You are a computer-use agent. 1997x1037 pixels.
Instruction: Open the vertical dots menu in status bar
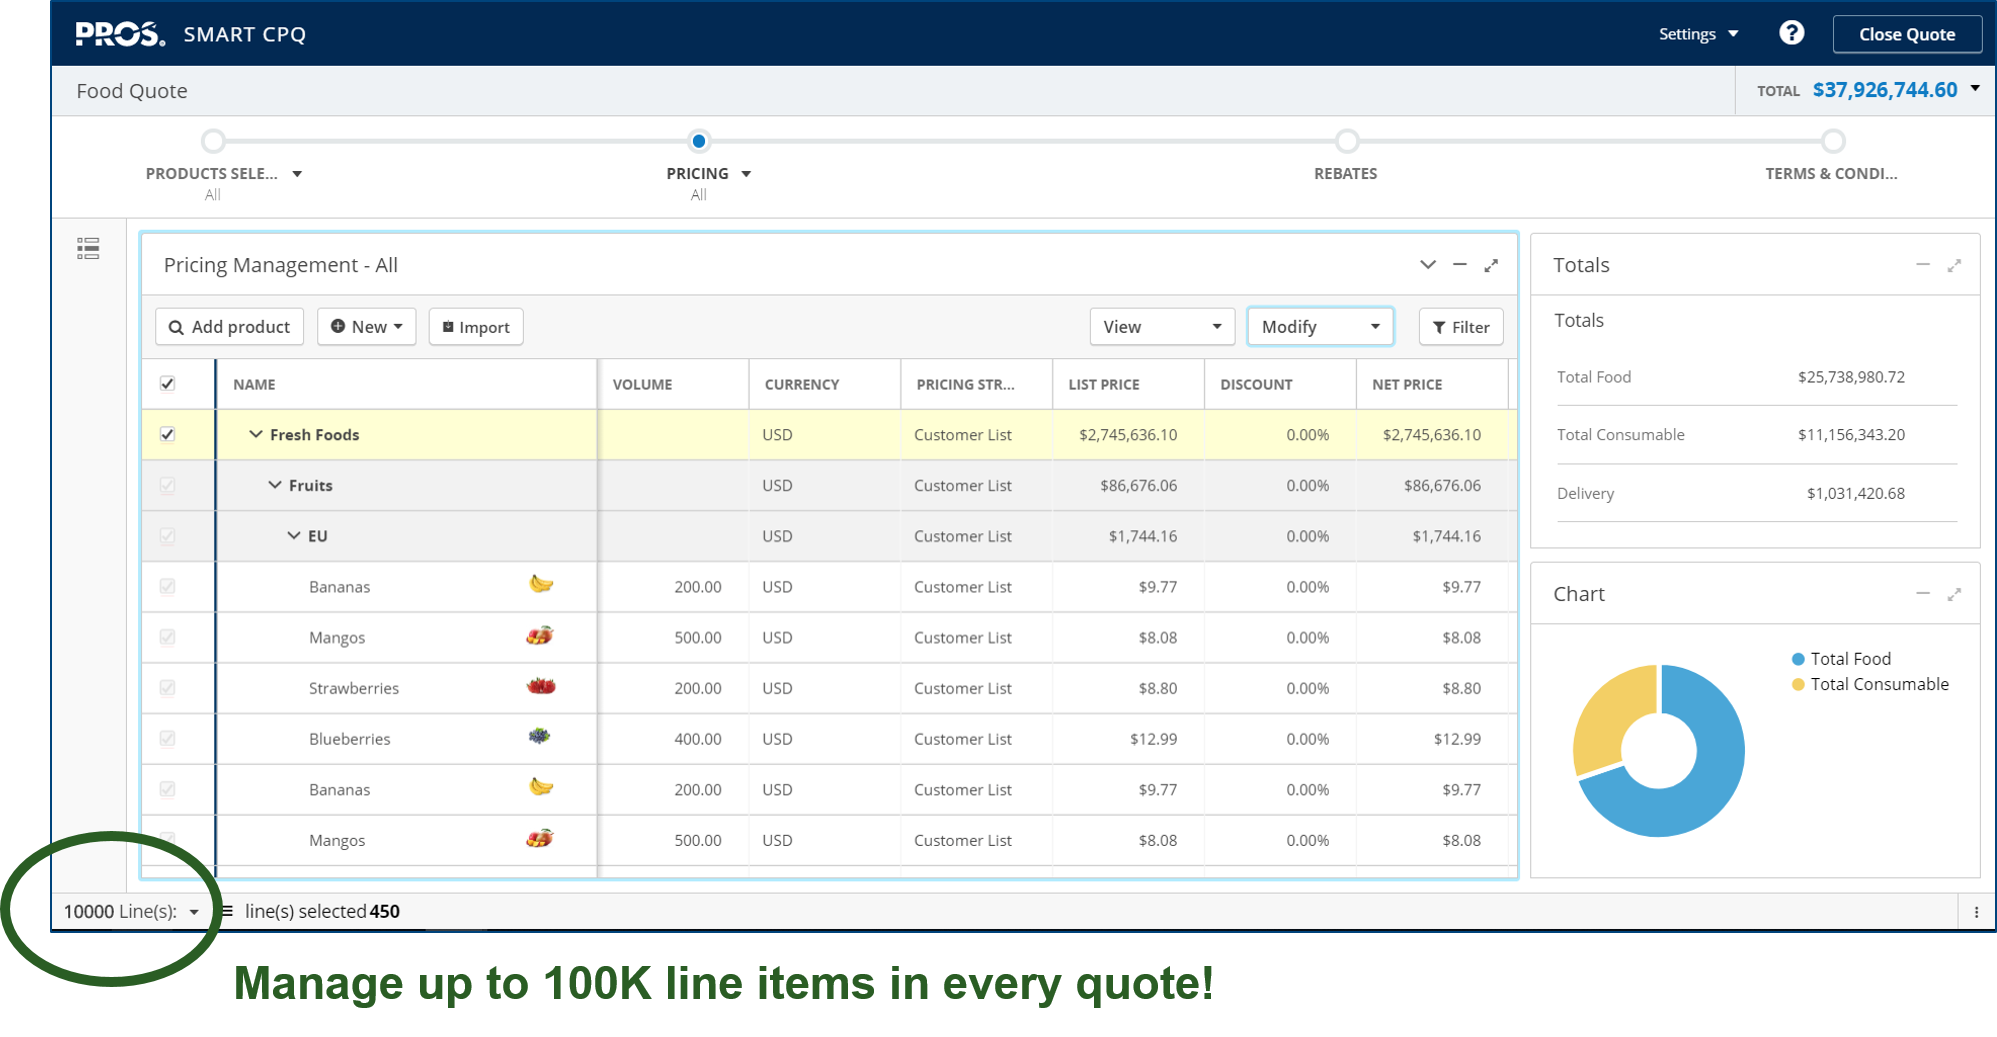[1976, 912]
